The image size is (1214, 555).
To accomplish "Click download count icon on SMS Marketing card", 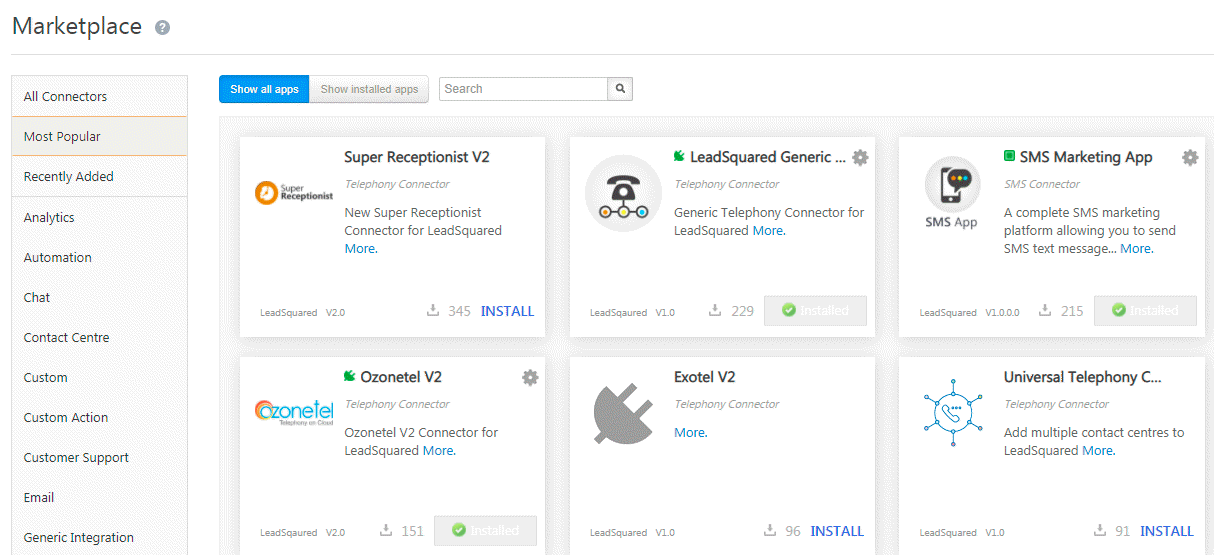I will pyautogui.click(x=1045, y=311).
